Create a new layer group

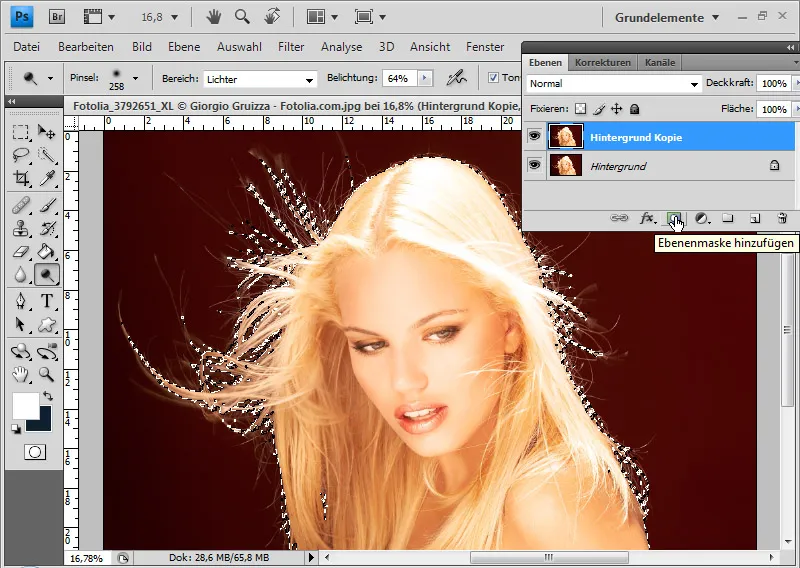[728, 218]
